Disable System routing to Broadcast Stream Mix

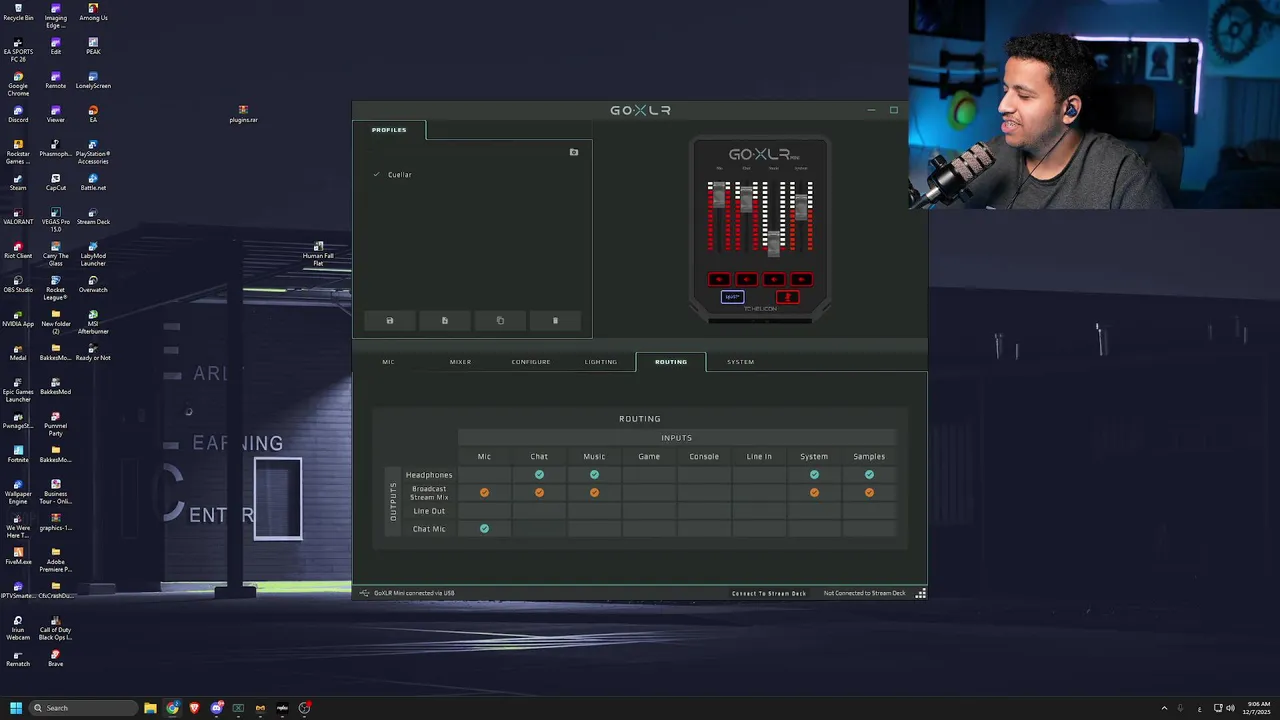click(x=814, y=493)
